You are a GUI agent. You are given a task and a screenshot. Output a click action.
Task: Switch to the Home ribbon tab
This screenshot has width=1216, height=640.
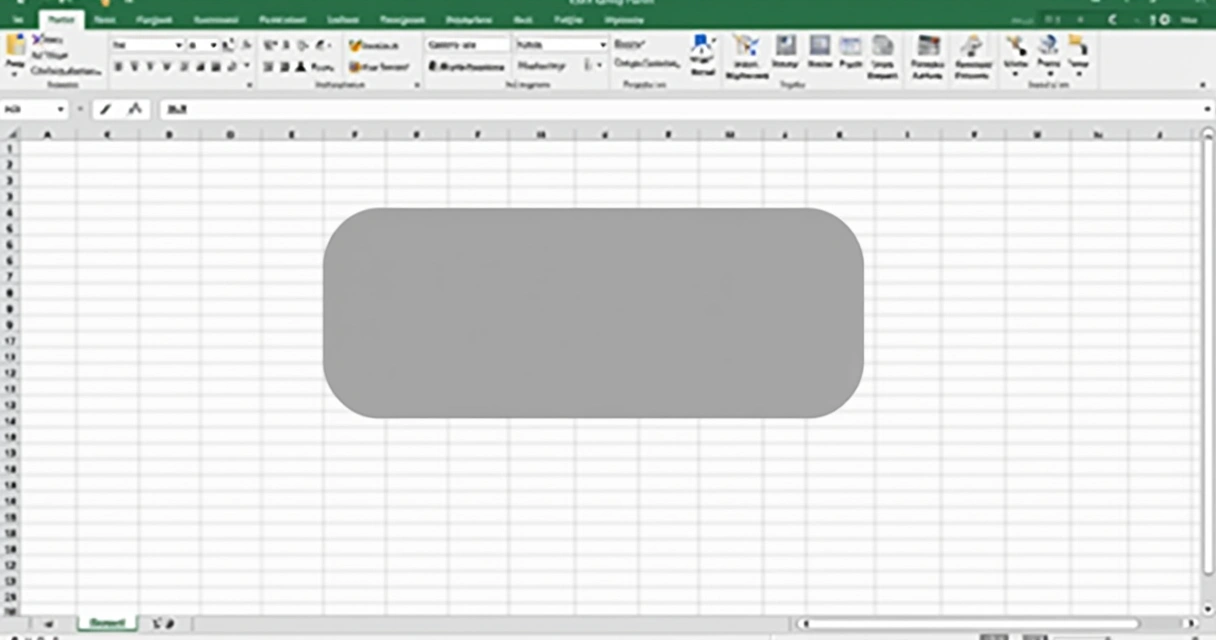(60, 19)
